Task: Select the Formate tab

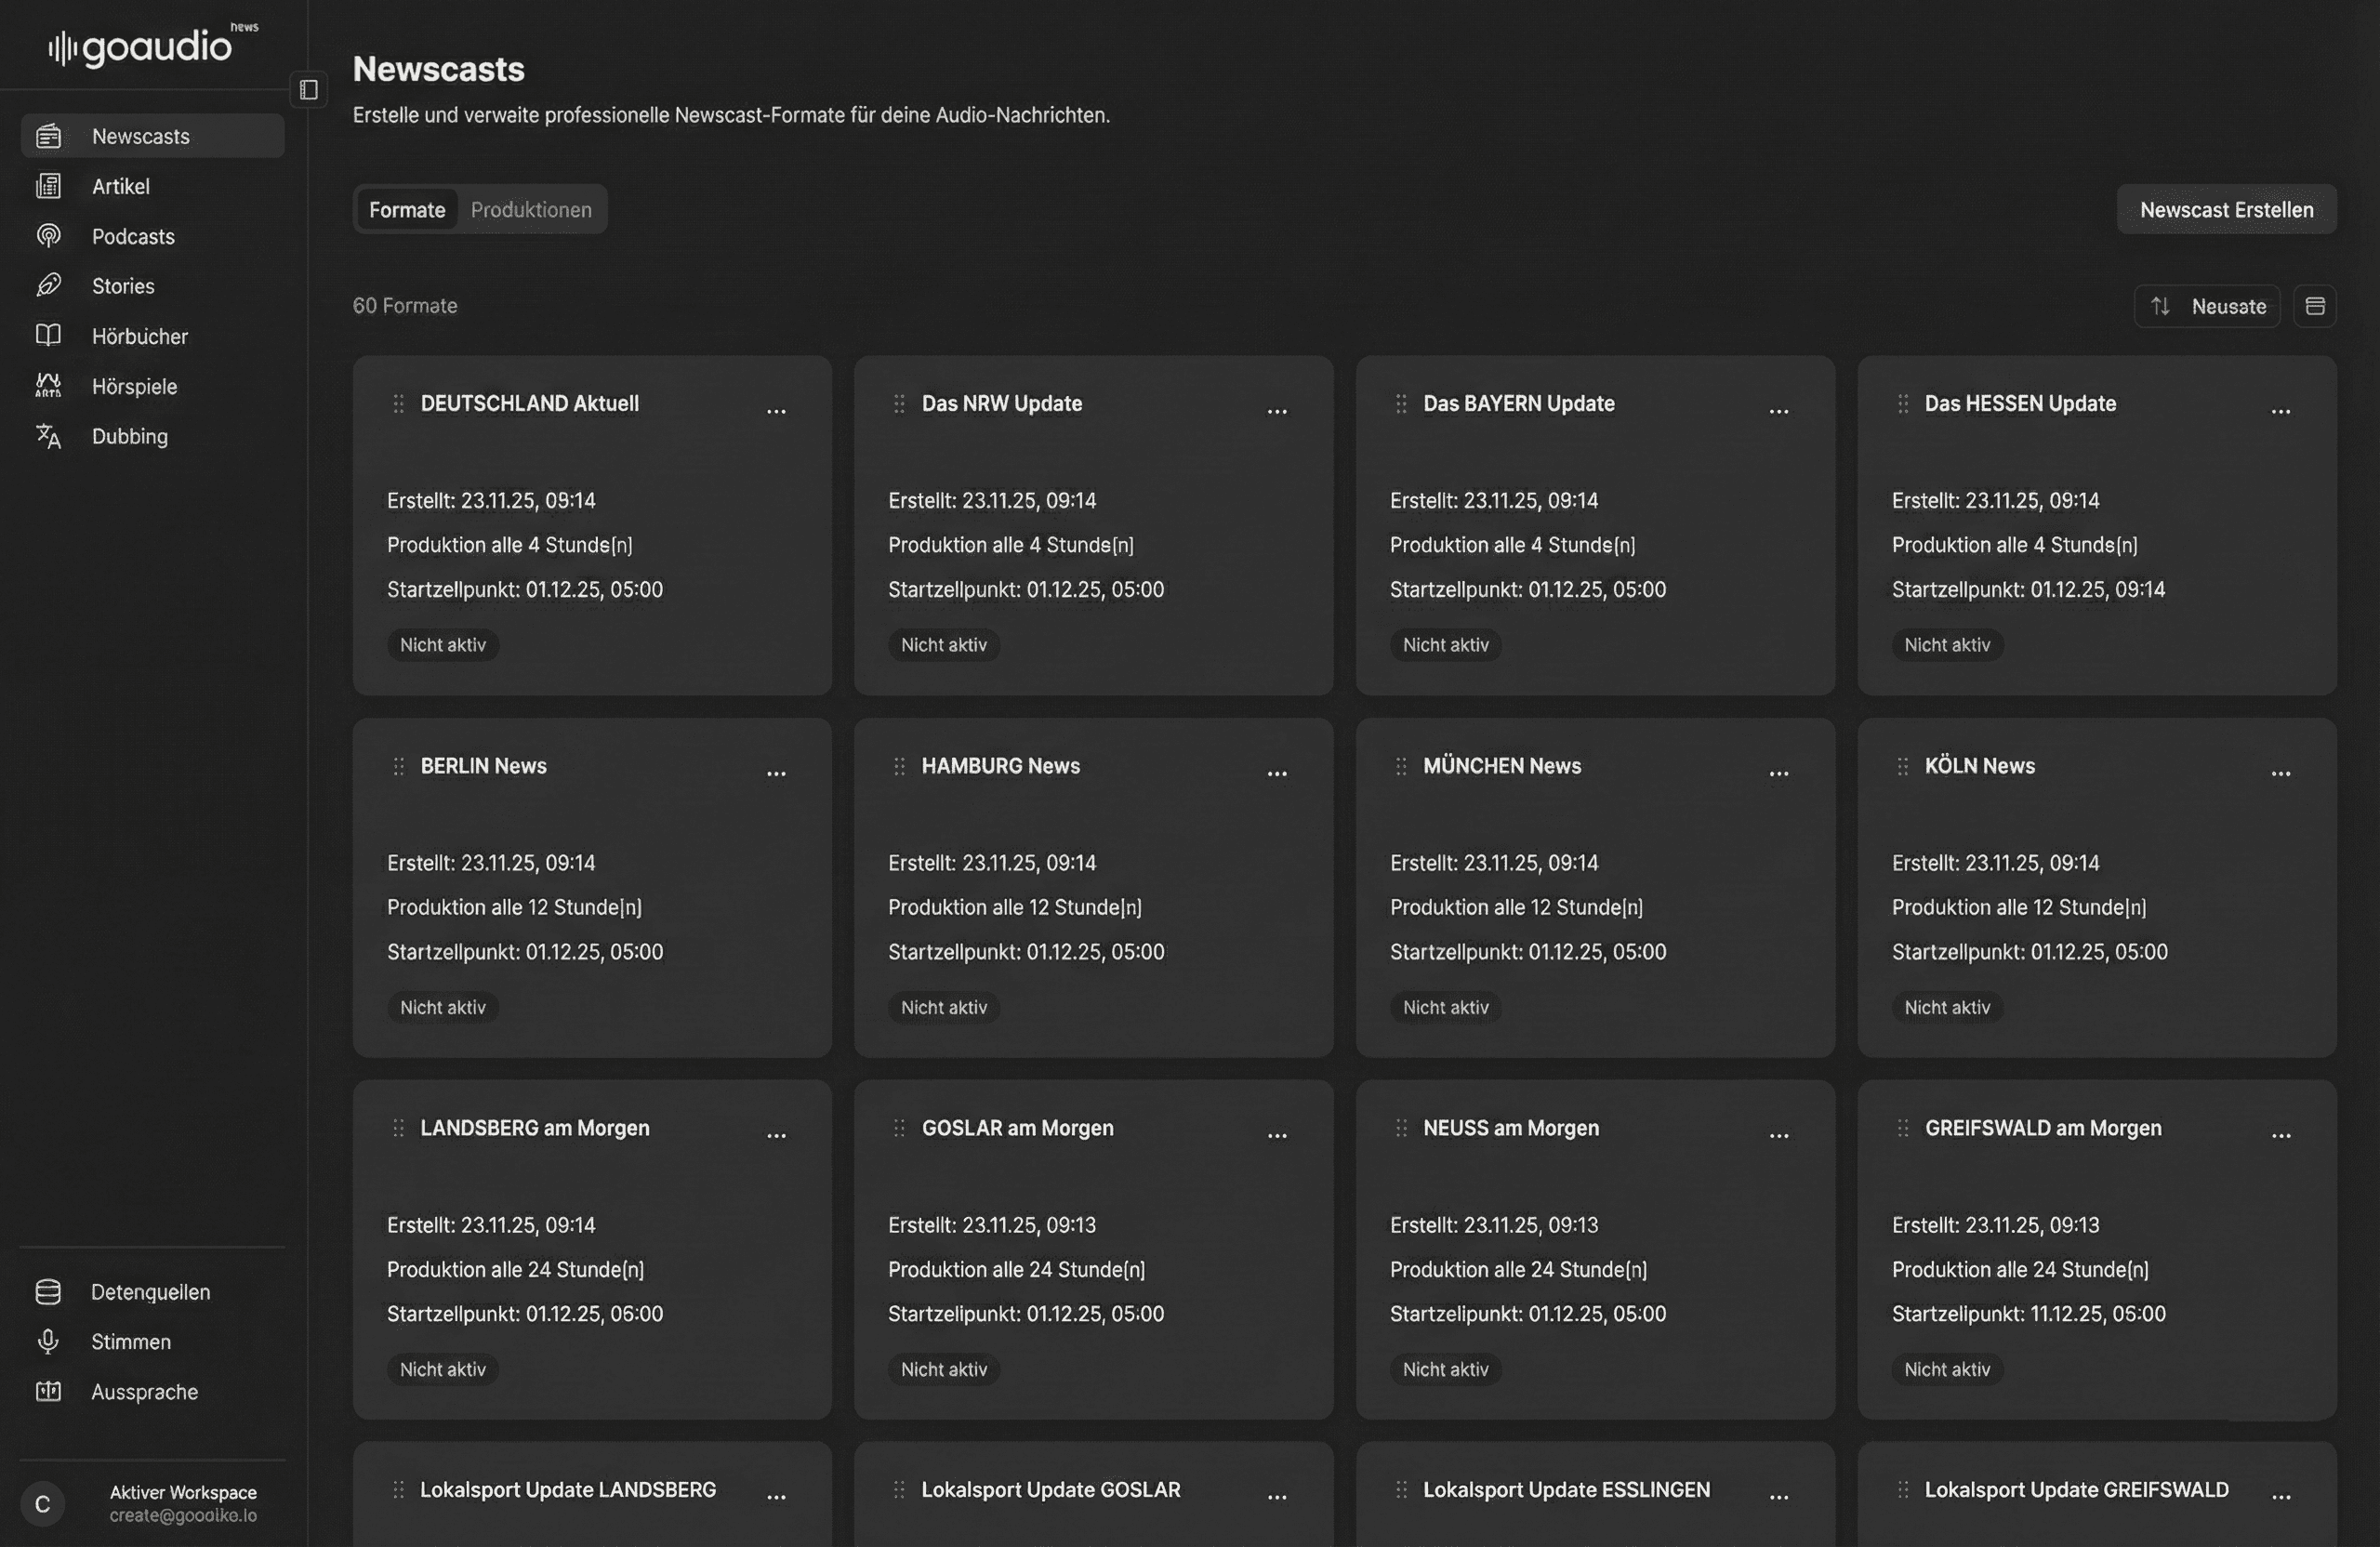Action: (407, 210)
